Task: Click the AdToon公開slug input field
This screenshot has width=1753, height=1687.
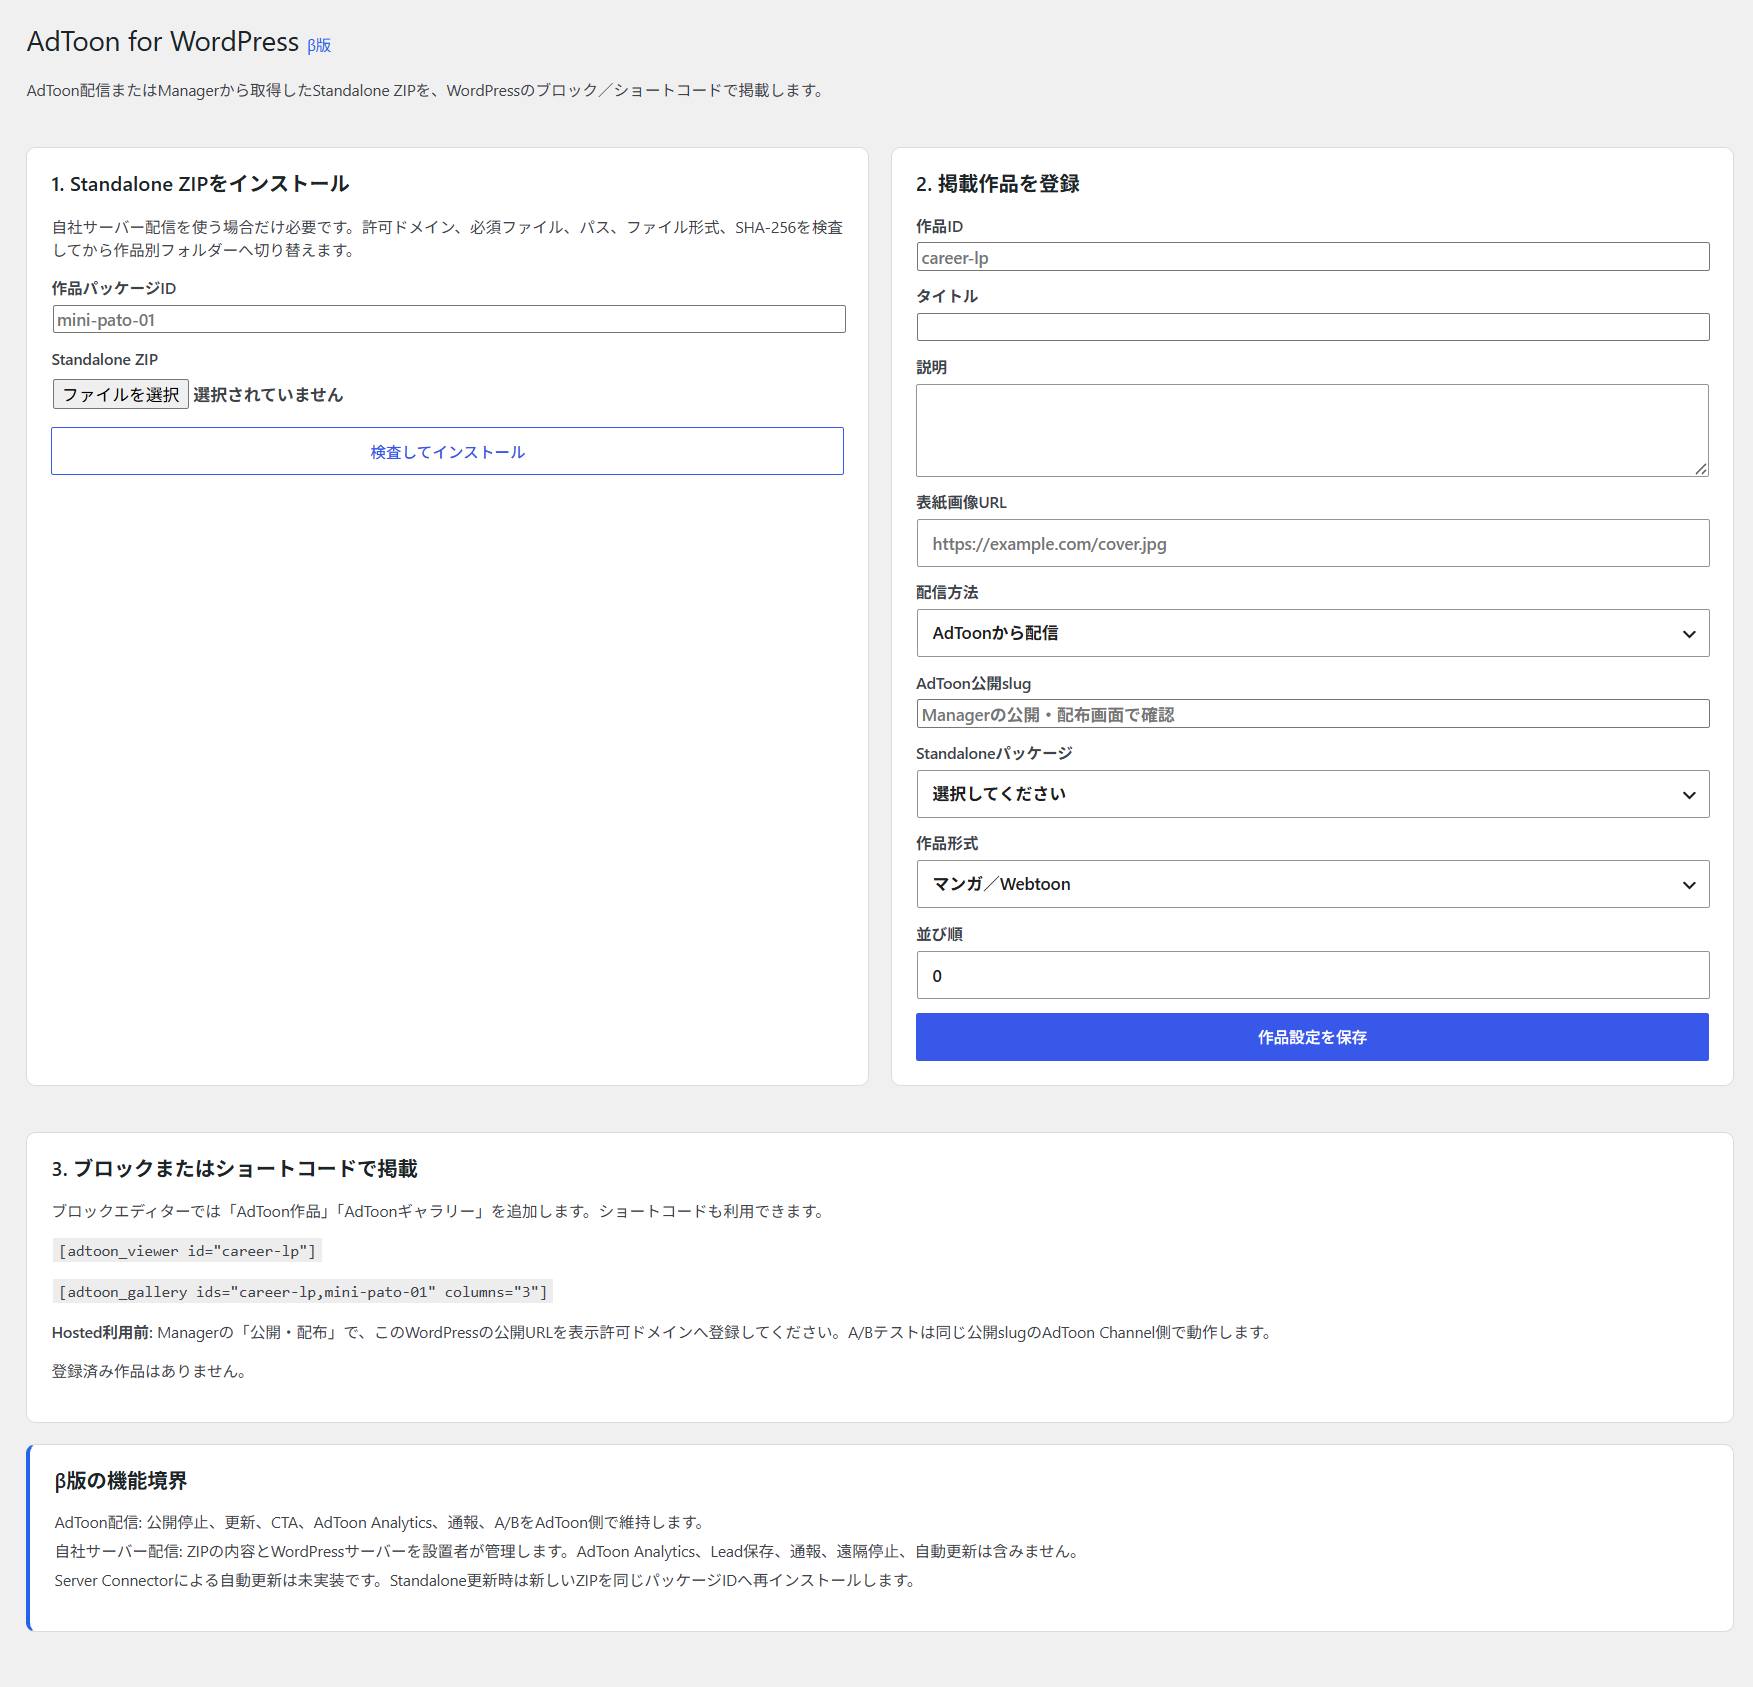Action: click(1312, 714)
